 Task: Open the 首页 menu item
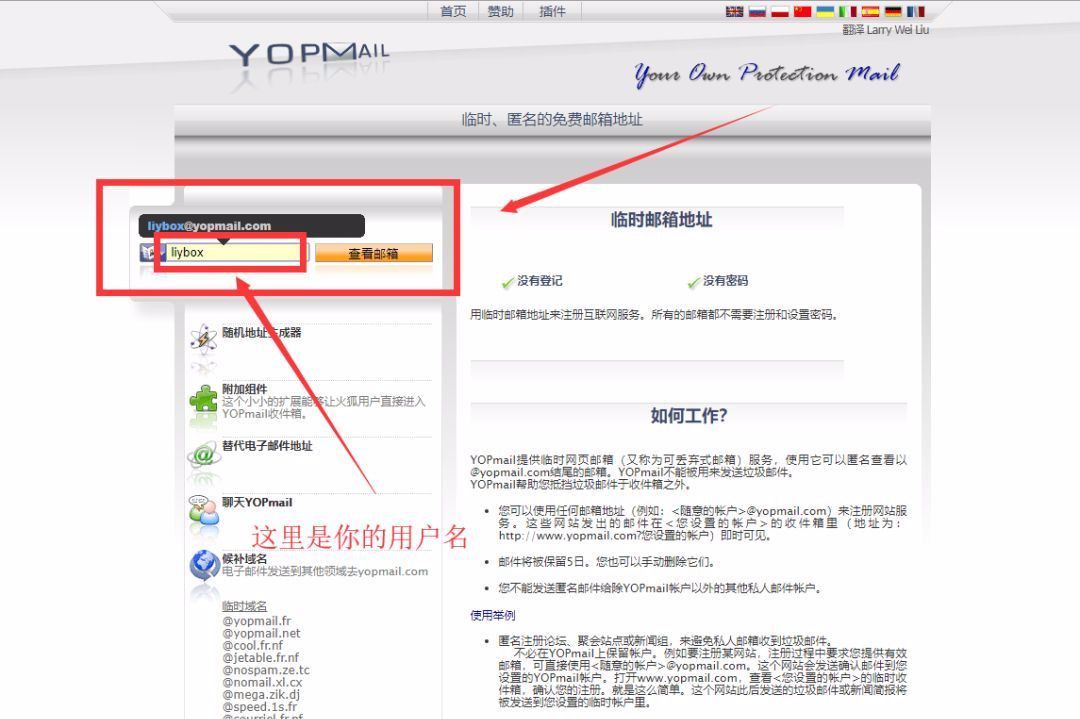(451, 11)
